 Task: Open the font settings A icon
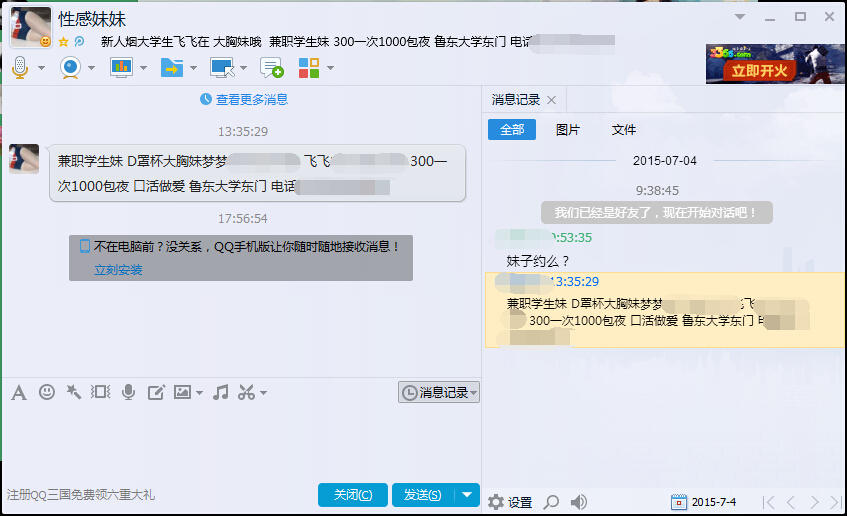19,392
